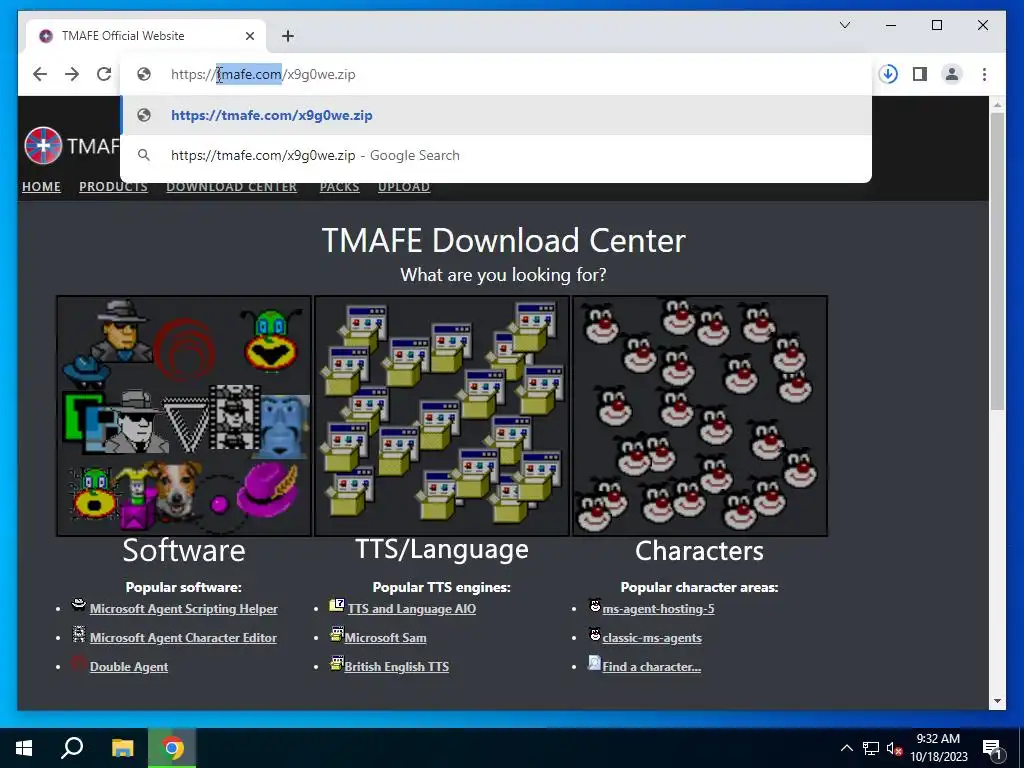Screen dimensions: 1024x768
Task: Select the TMAFE Official Website tab
Action: (x=146, y=36)
